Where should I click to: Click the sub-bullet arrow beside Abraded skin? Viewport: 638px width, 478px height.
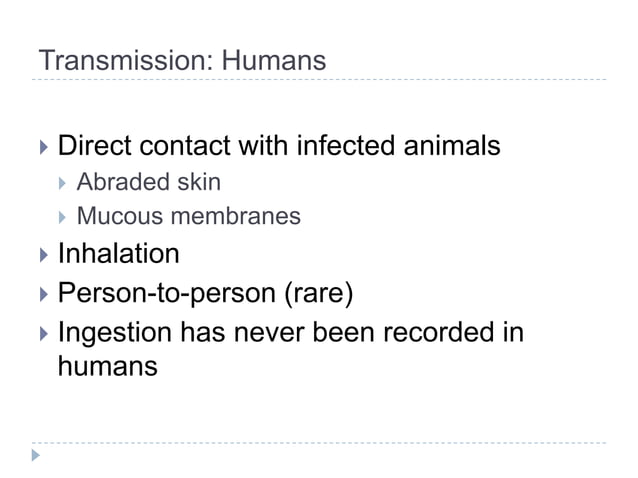63,184
